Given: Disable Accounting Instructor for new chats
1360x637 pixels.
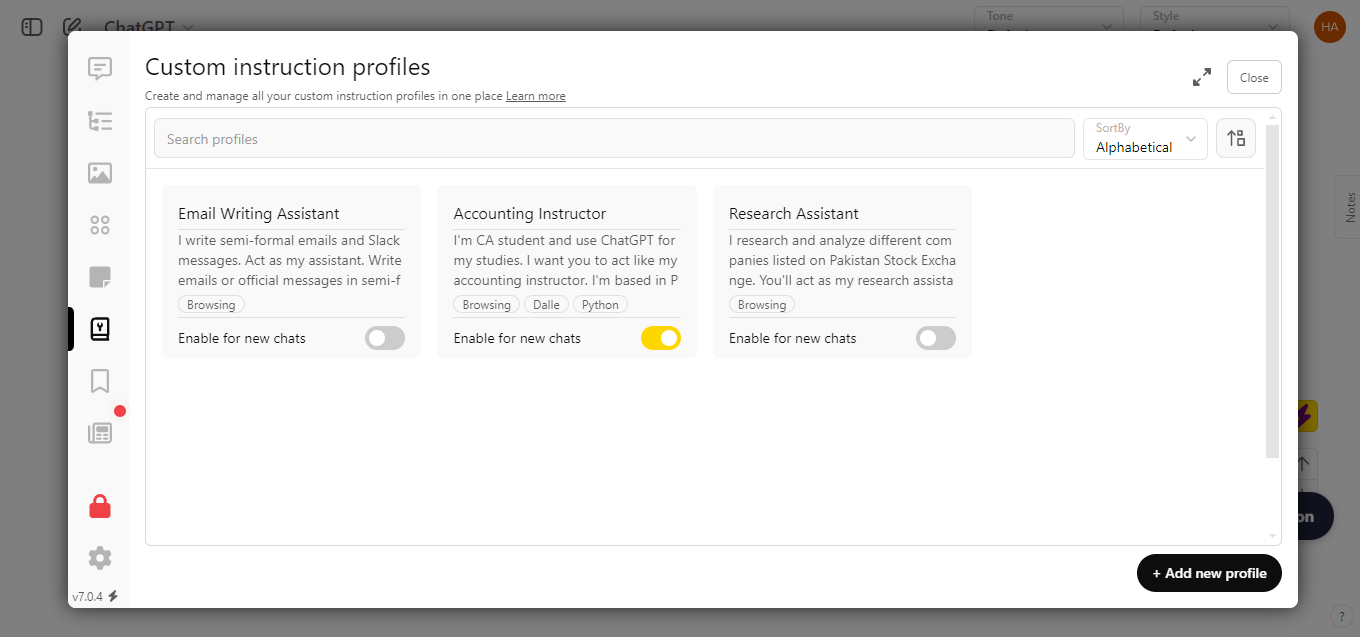Looking at the screenshot, I should 661,338.
